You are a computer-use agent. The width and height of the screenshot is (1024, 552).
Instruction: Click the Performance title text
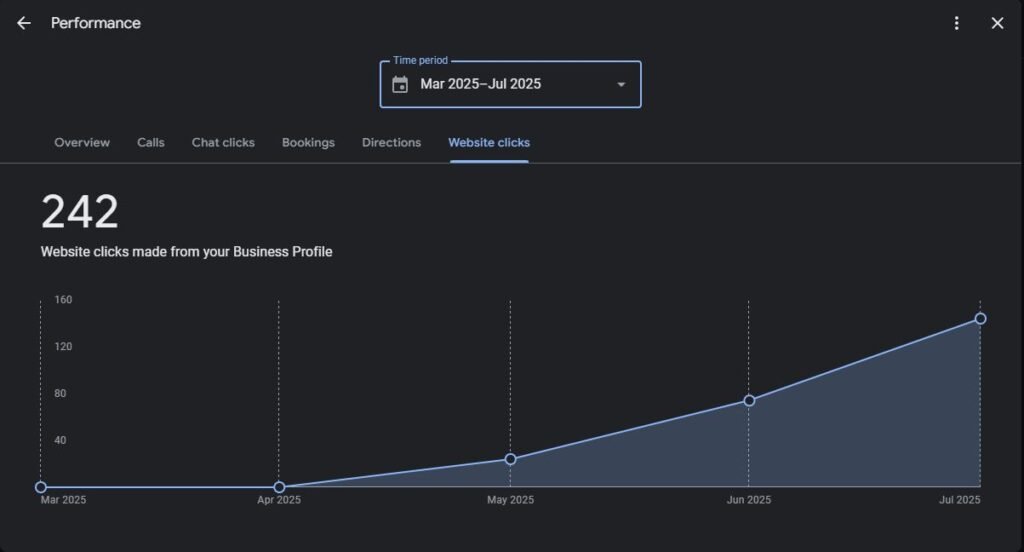pos(96,23)
